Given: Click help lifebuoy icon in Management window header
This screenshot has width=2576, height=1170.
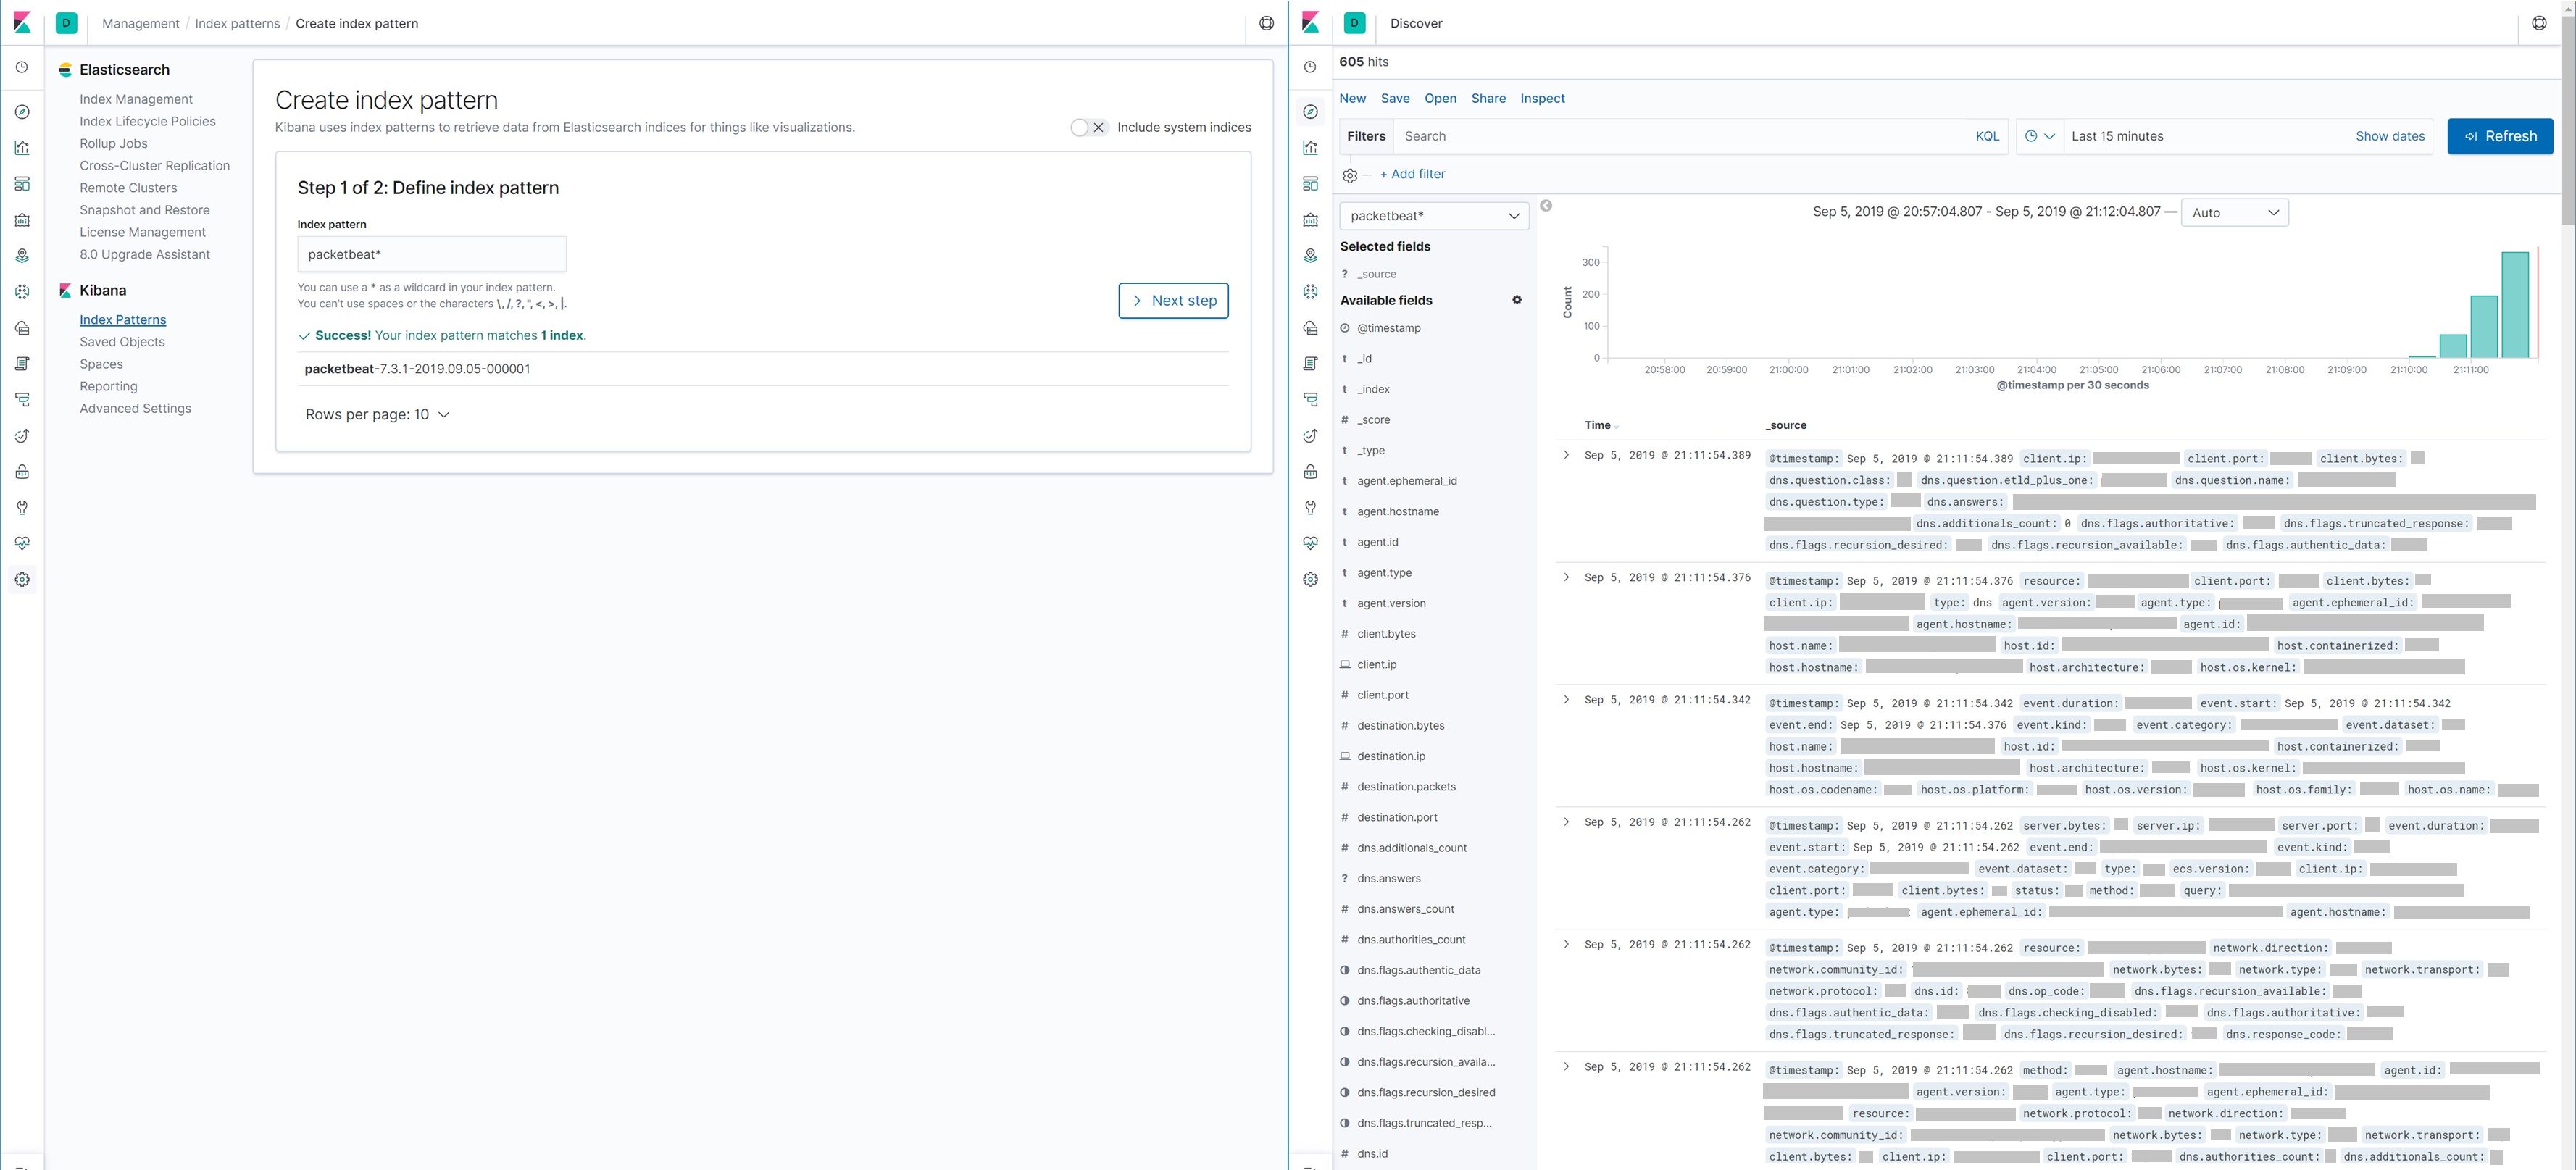Looking at the screenshot, I should [1266, 23].
